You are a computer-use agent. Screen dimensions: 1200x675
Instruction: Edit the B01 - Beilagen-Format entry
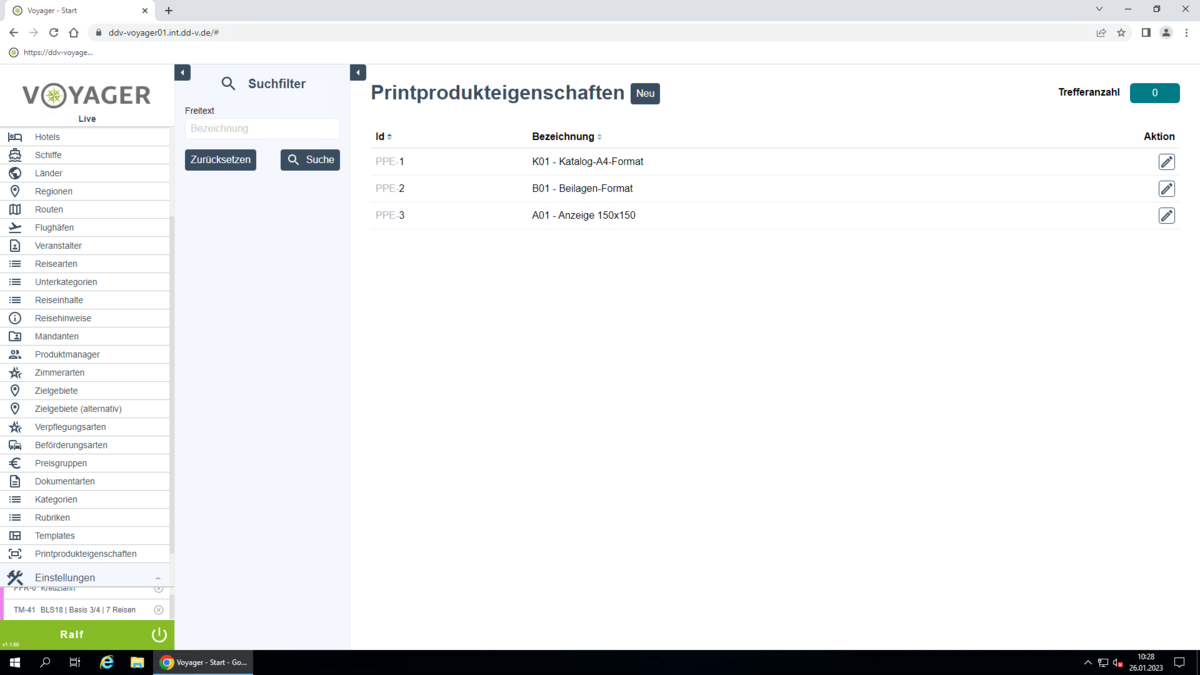click(1166, 189)
